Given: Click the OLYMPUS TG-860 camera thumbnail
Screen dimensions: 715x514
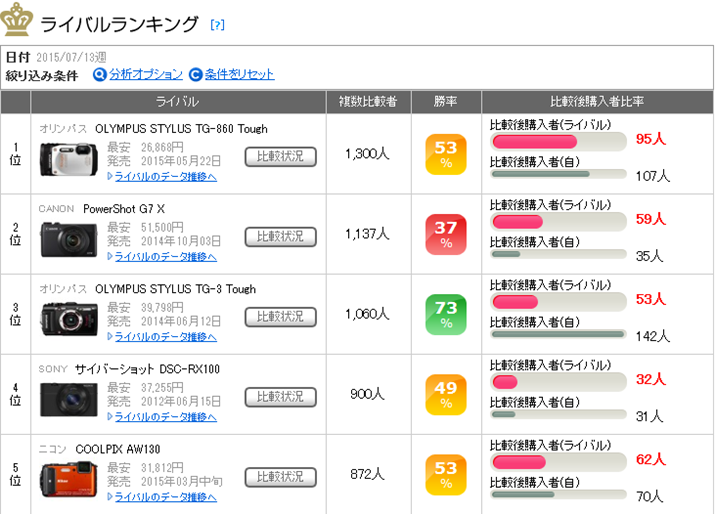Looking at the screenshot, I should [69, 158].
